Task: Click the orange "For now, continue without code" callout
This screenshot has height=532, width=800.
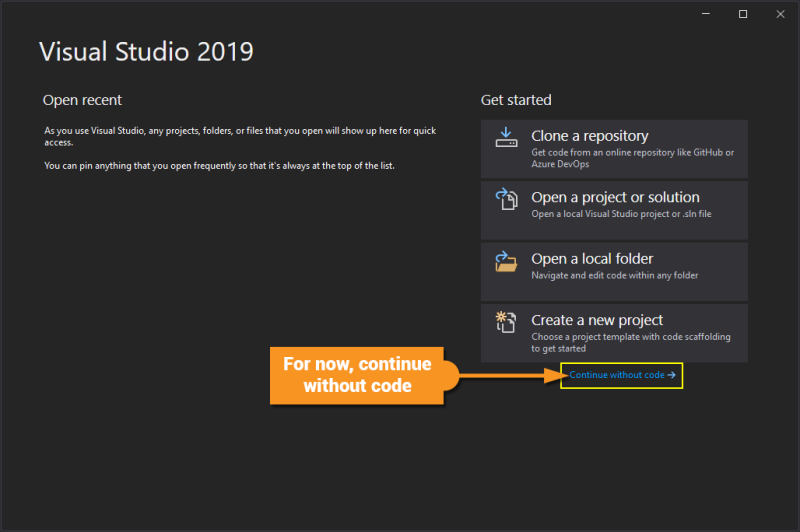Action: point(357,375)
